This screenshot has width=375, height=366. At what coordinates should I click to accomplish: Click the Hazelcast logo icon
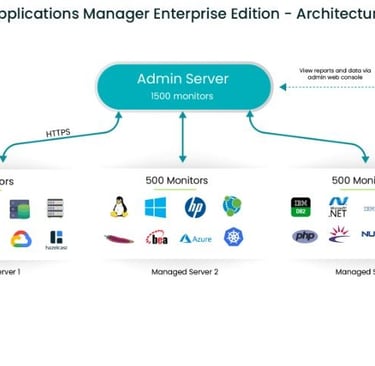coord(56,240)
